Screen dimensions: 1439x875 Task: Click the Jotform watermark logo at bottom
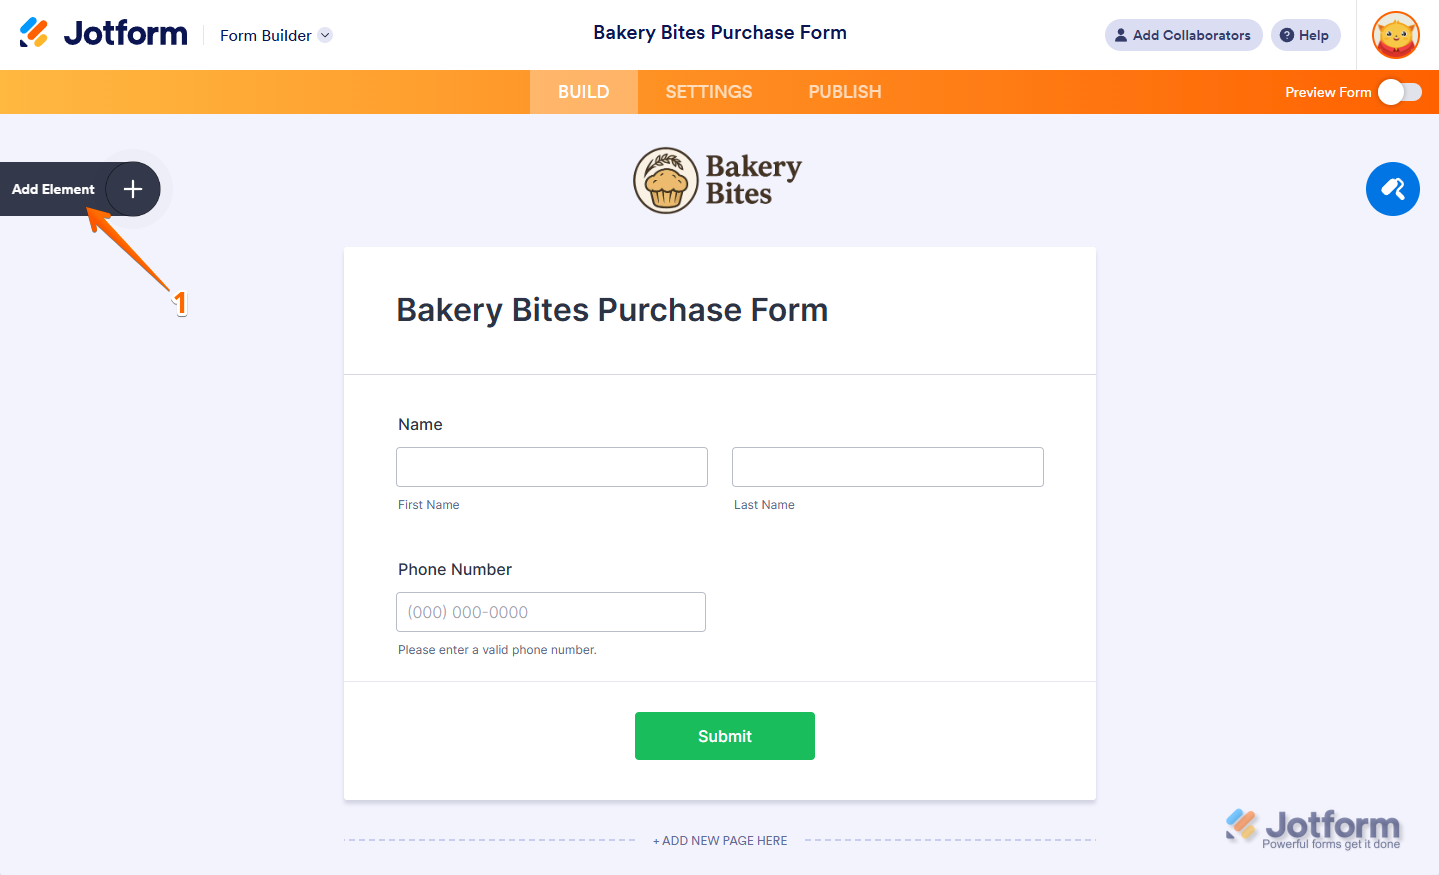[x=1313, y=828]
